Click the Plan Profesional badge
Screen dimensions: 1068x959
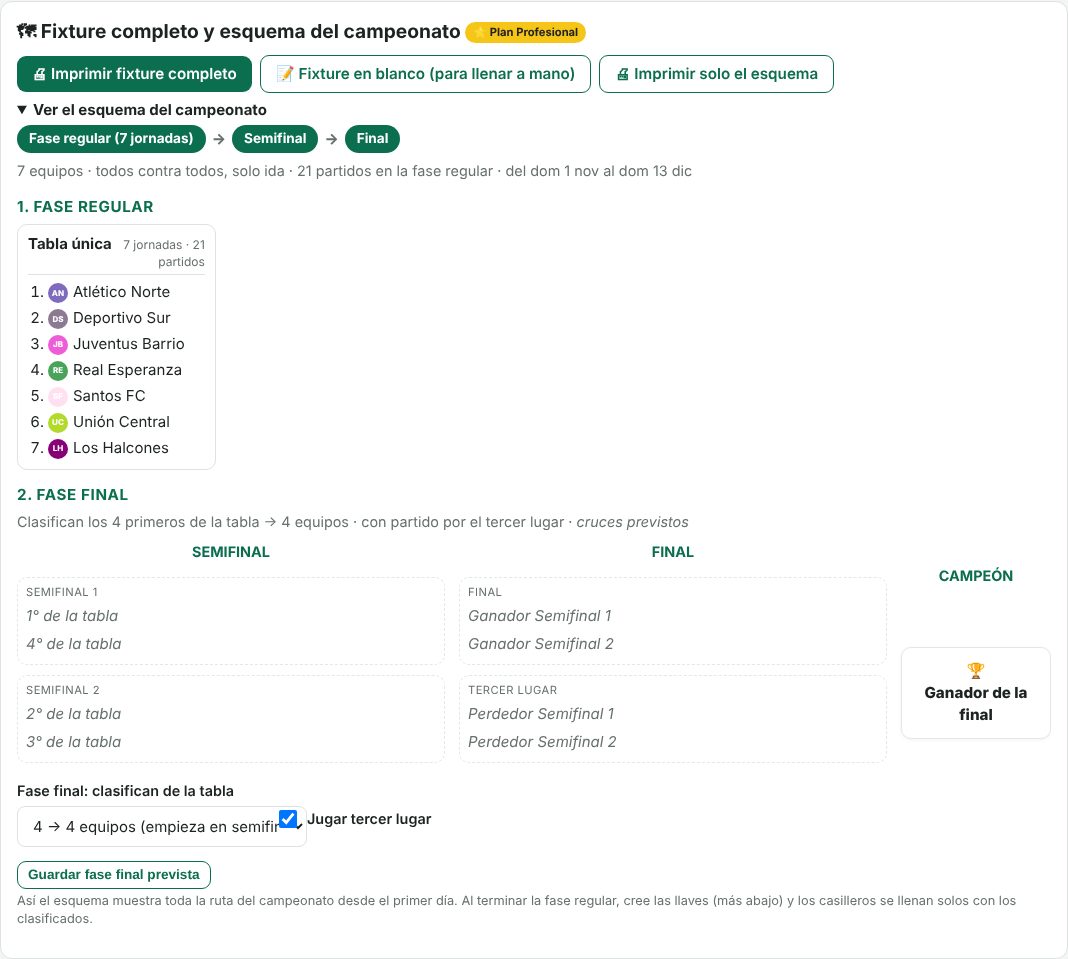pos(525,32)
